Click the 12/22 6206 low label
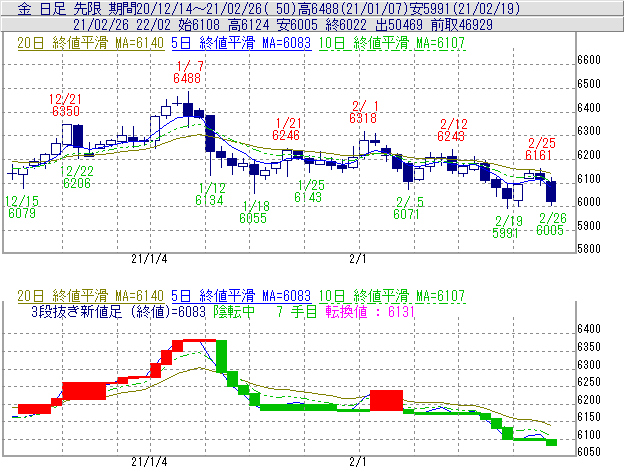This screenshot has height=473, width=624. pos(77,177)
